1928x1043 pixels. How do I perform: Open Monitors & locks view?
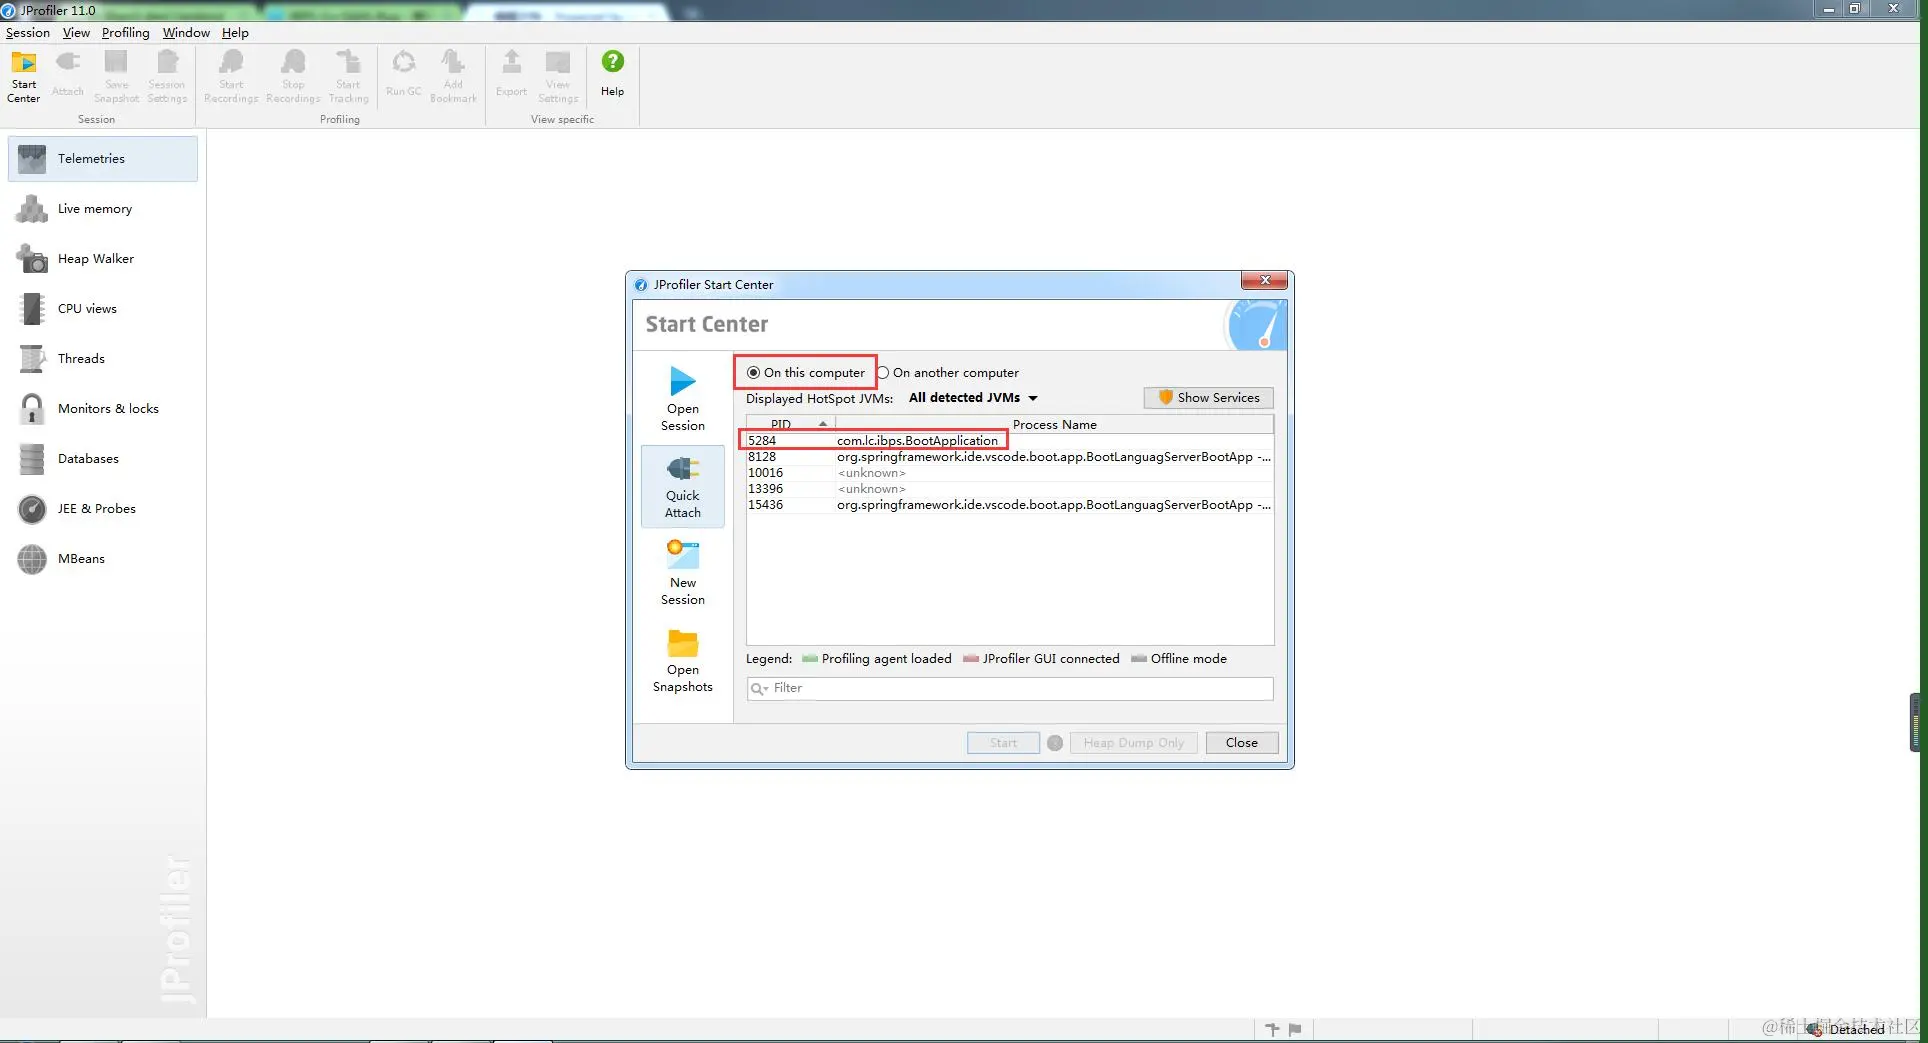(103, 408)
